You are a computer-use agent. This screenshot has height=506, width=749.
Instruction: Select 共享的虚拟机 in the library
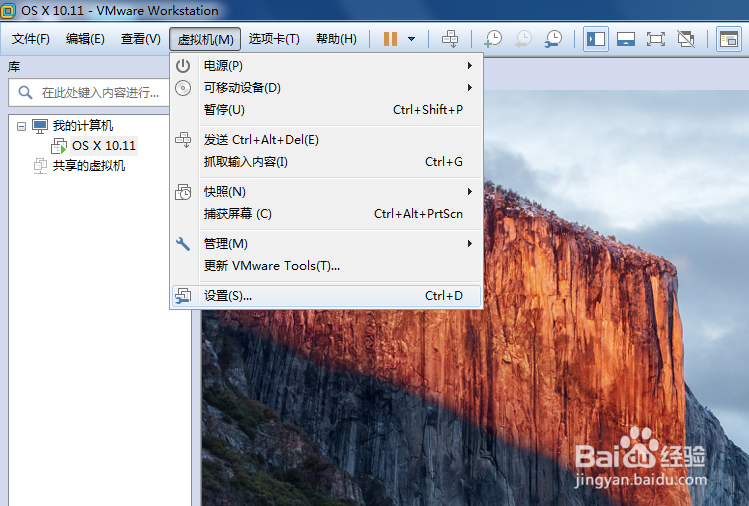point(89,166)
